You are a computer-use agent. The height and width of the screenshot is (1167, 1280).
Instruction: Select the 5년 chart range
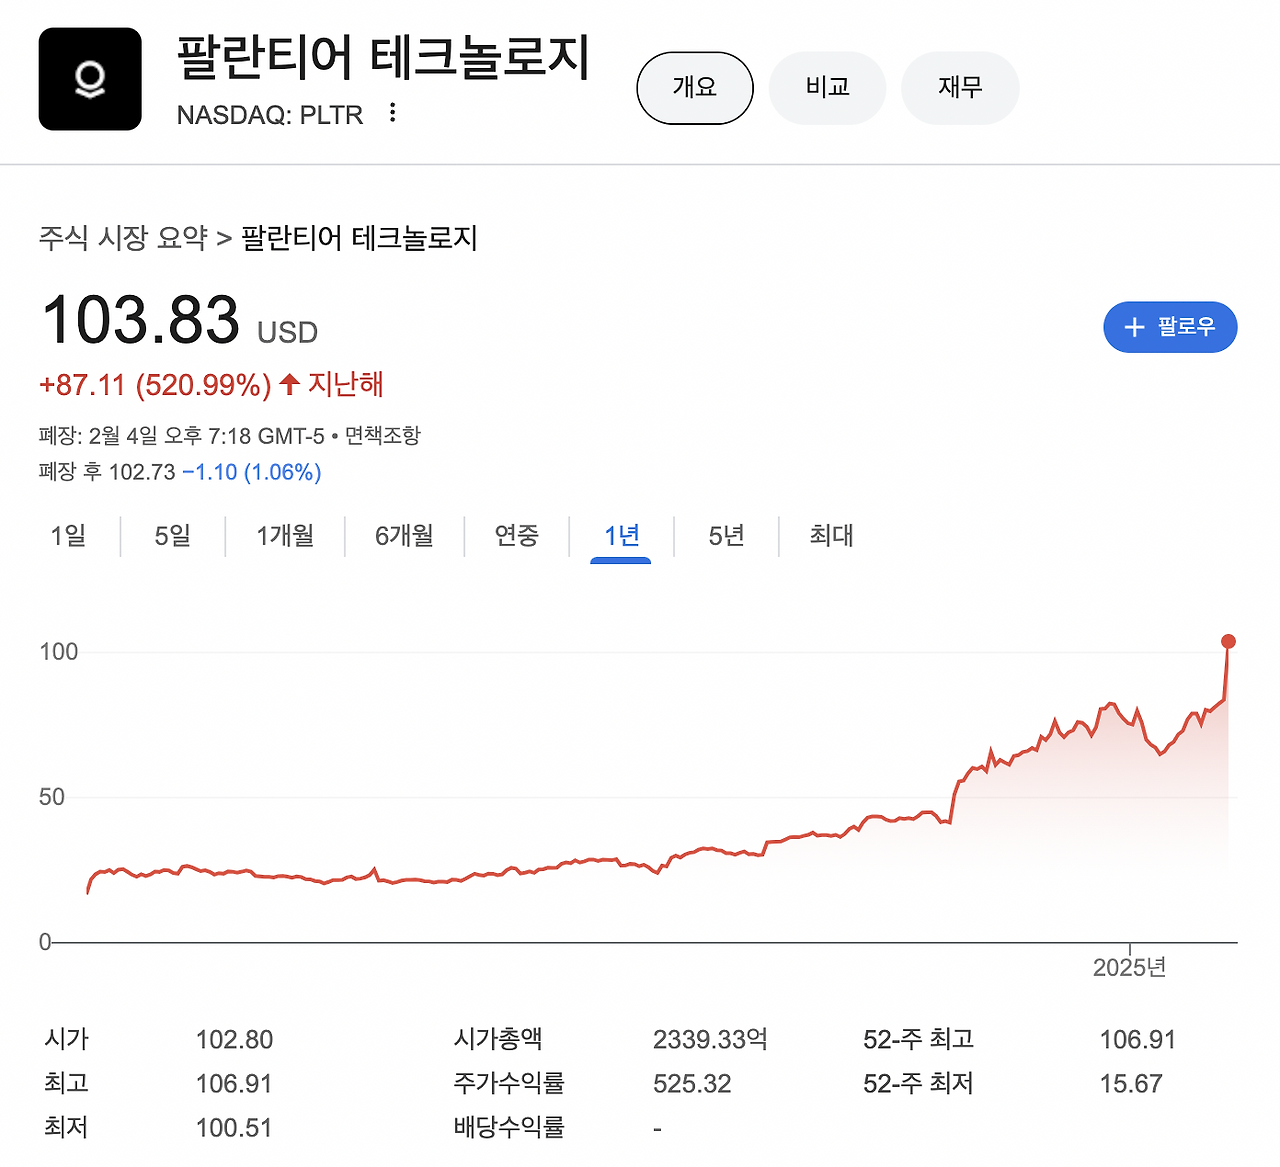[724, 537]
